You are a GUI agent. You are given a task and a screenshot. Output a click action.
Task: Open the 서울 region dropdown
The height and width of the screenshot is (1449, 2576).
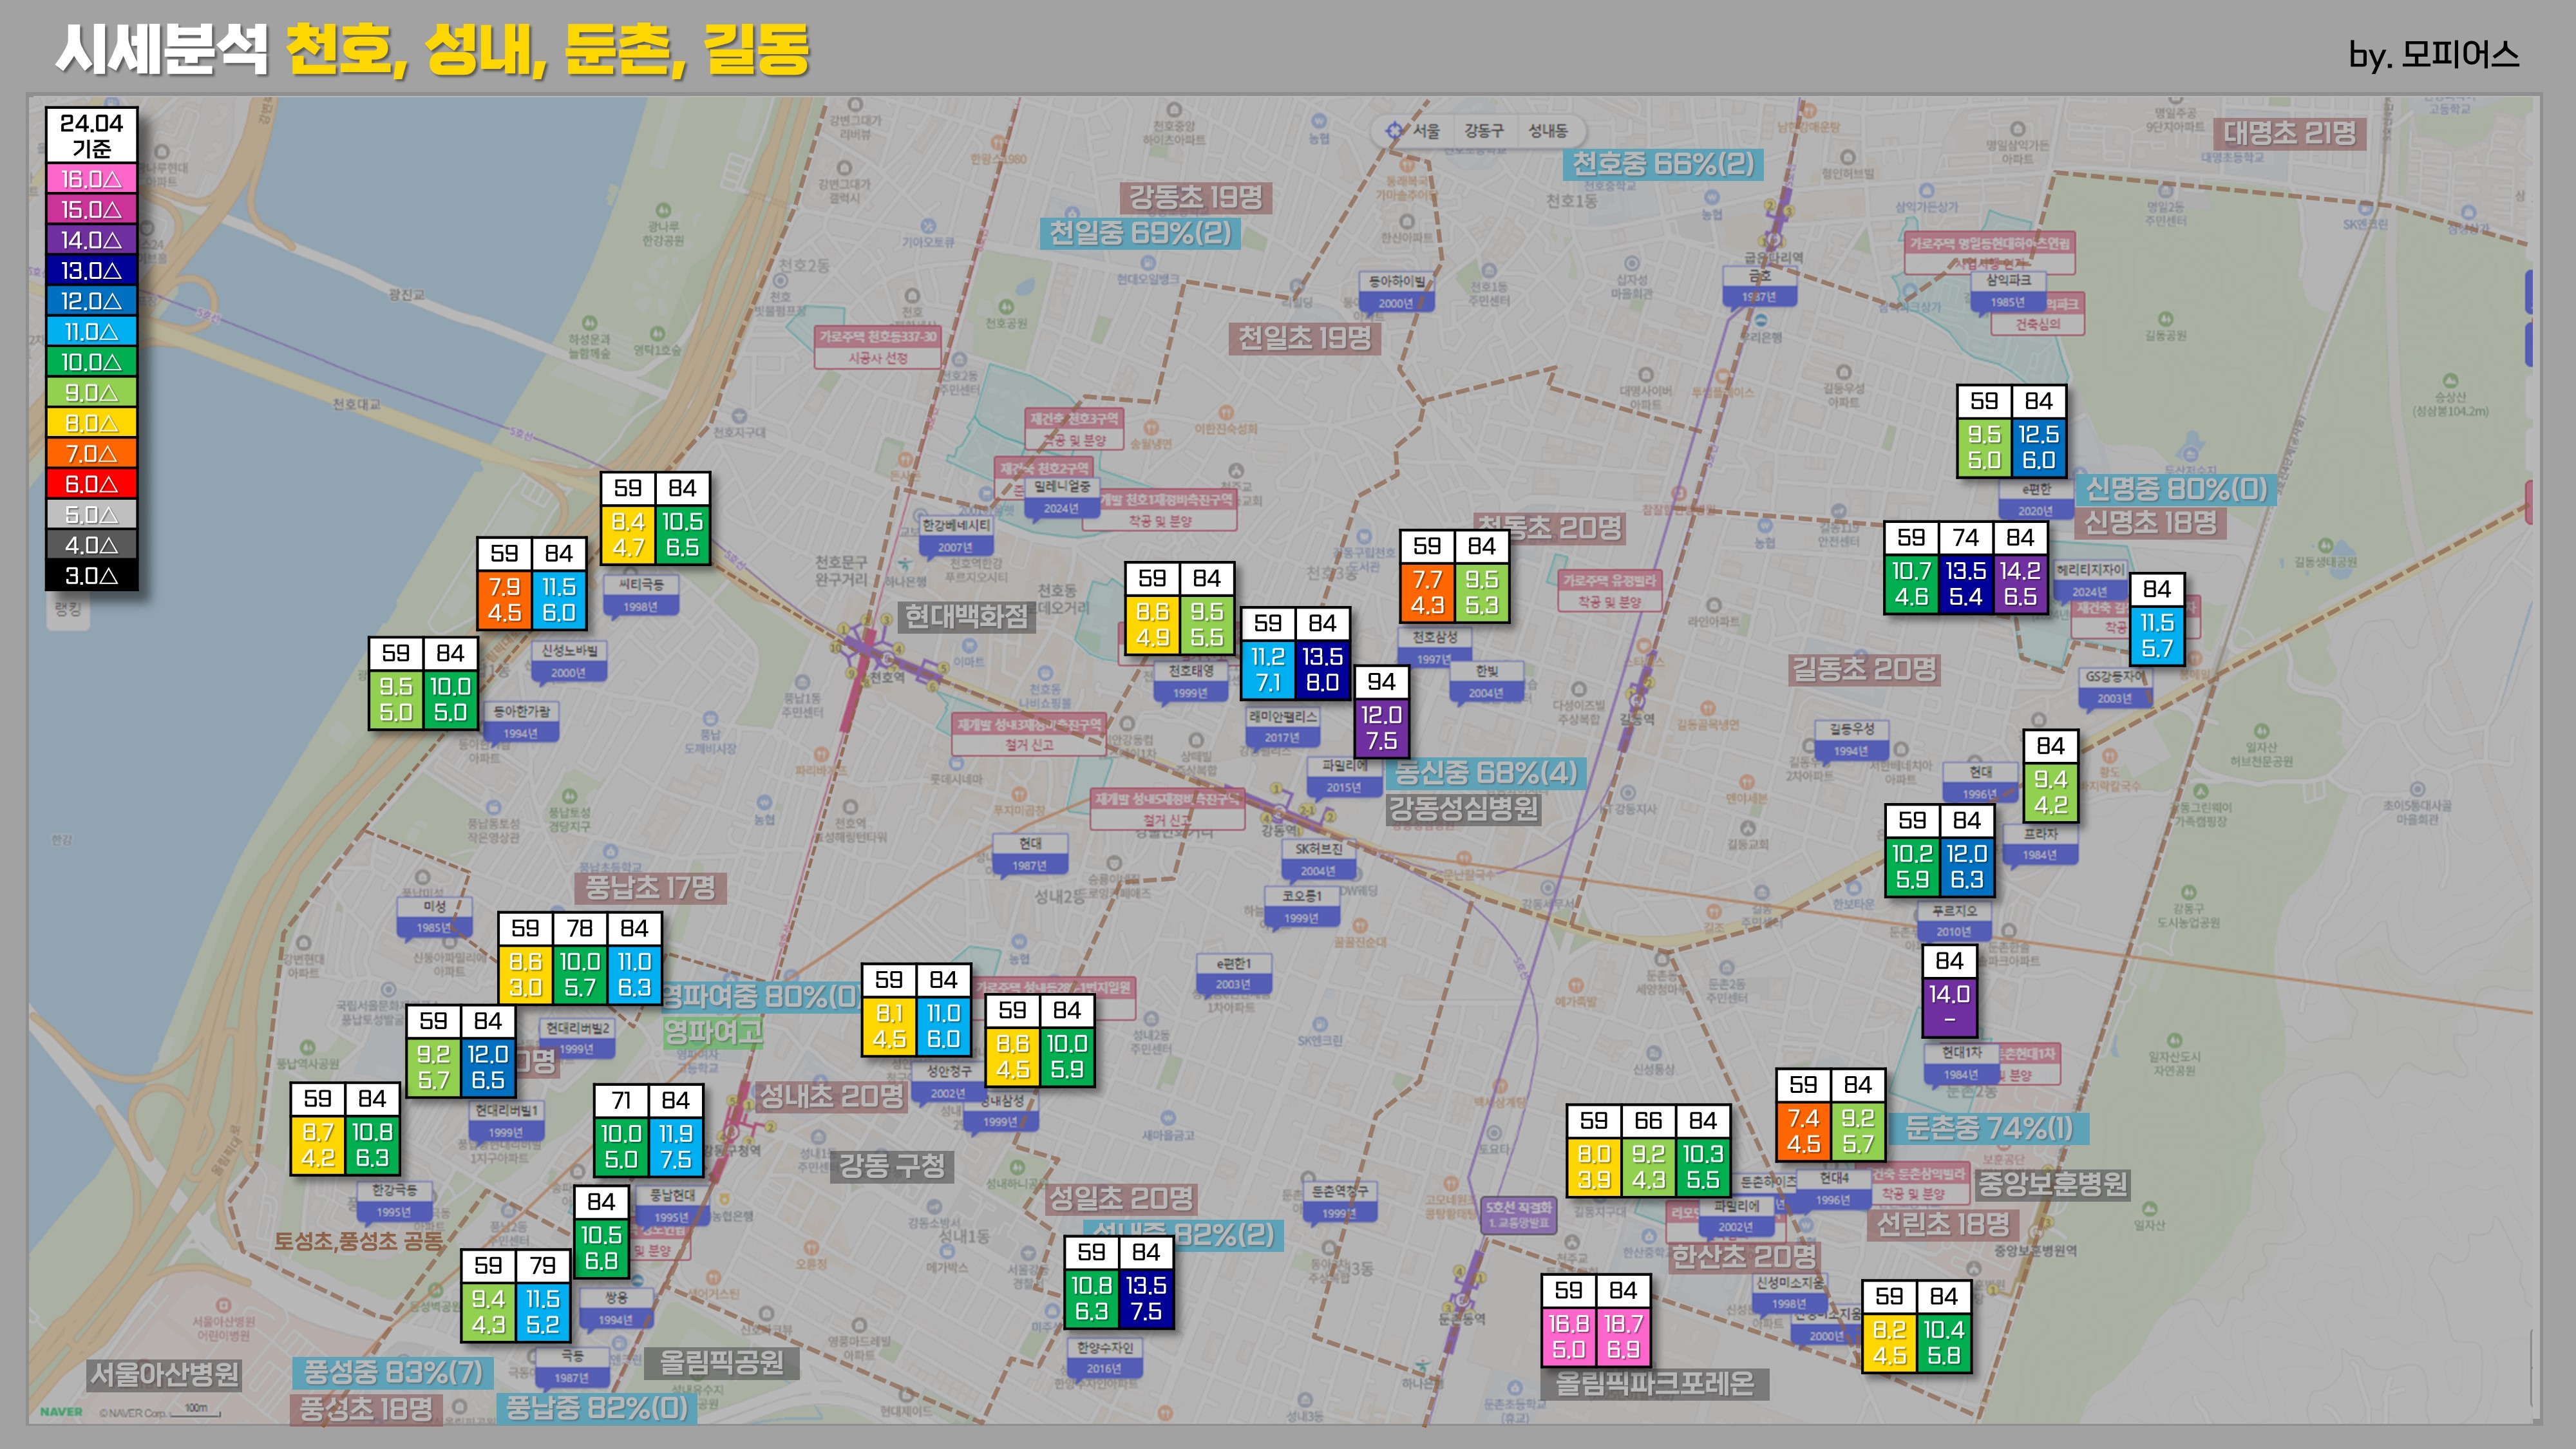[1426, 131]
